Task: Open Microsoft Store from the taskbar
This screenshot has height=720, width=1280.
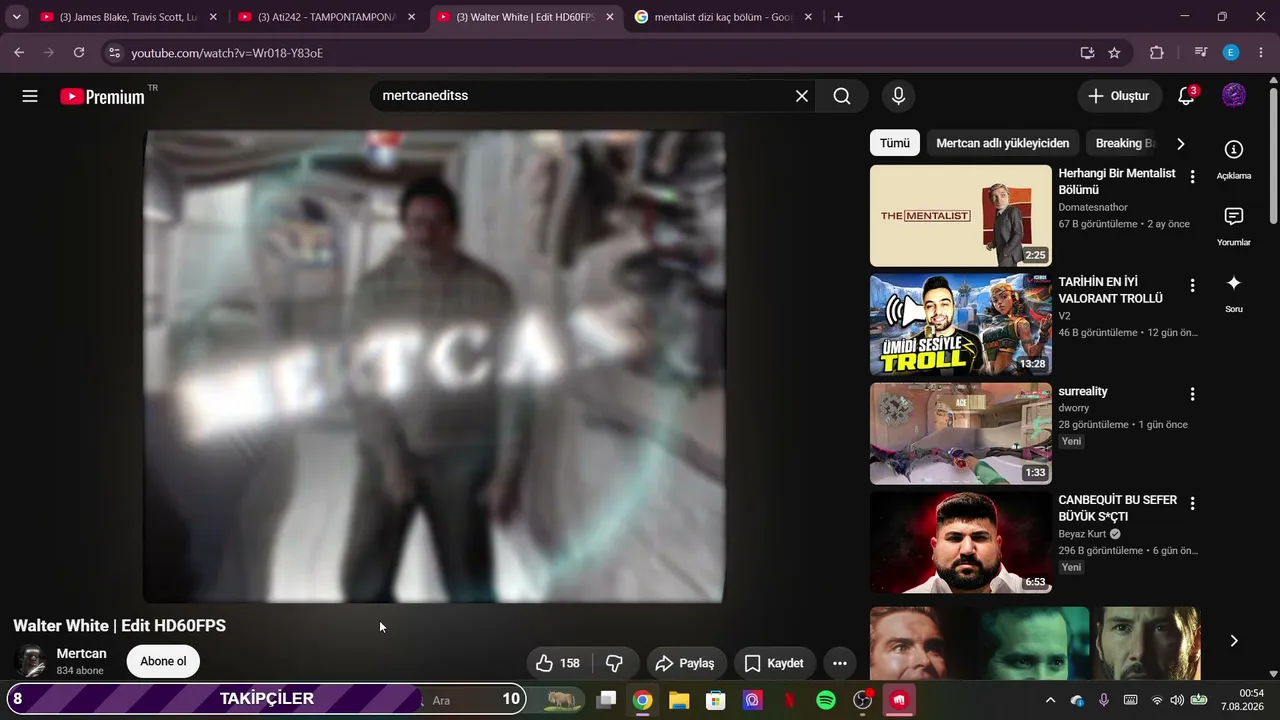Action: coord(716,700)
